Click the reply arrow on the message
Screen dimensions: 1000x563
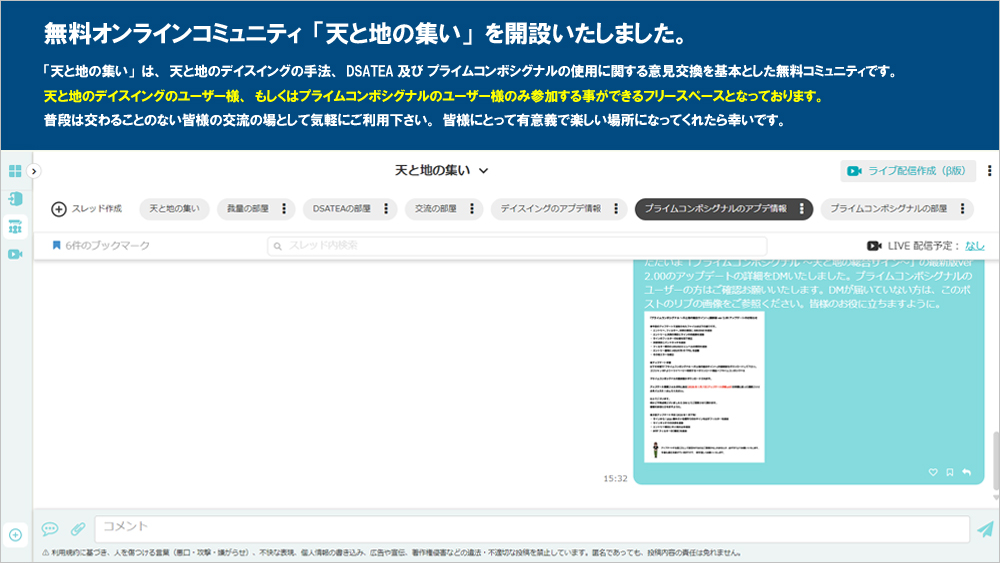[x=966, y=472]
